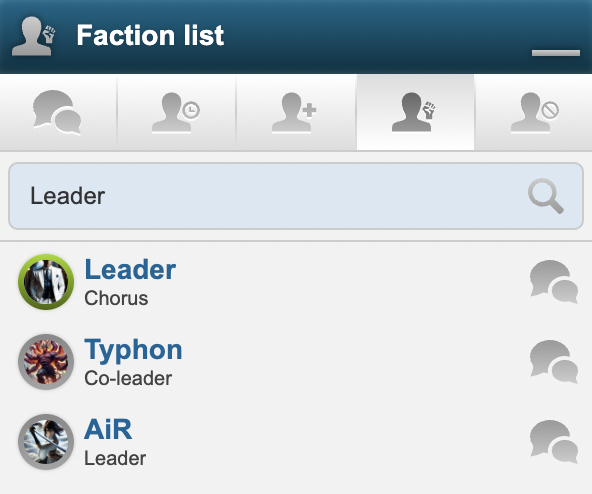
Task: Open AiR's profile name link
Action: [x=108, y=429]
